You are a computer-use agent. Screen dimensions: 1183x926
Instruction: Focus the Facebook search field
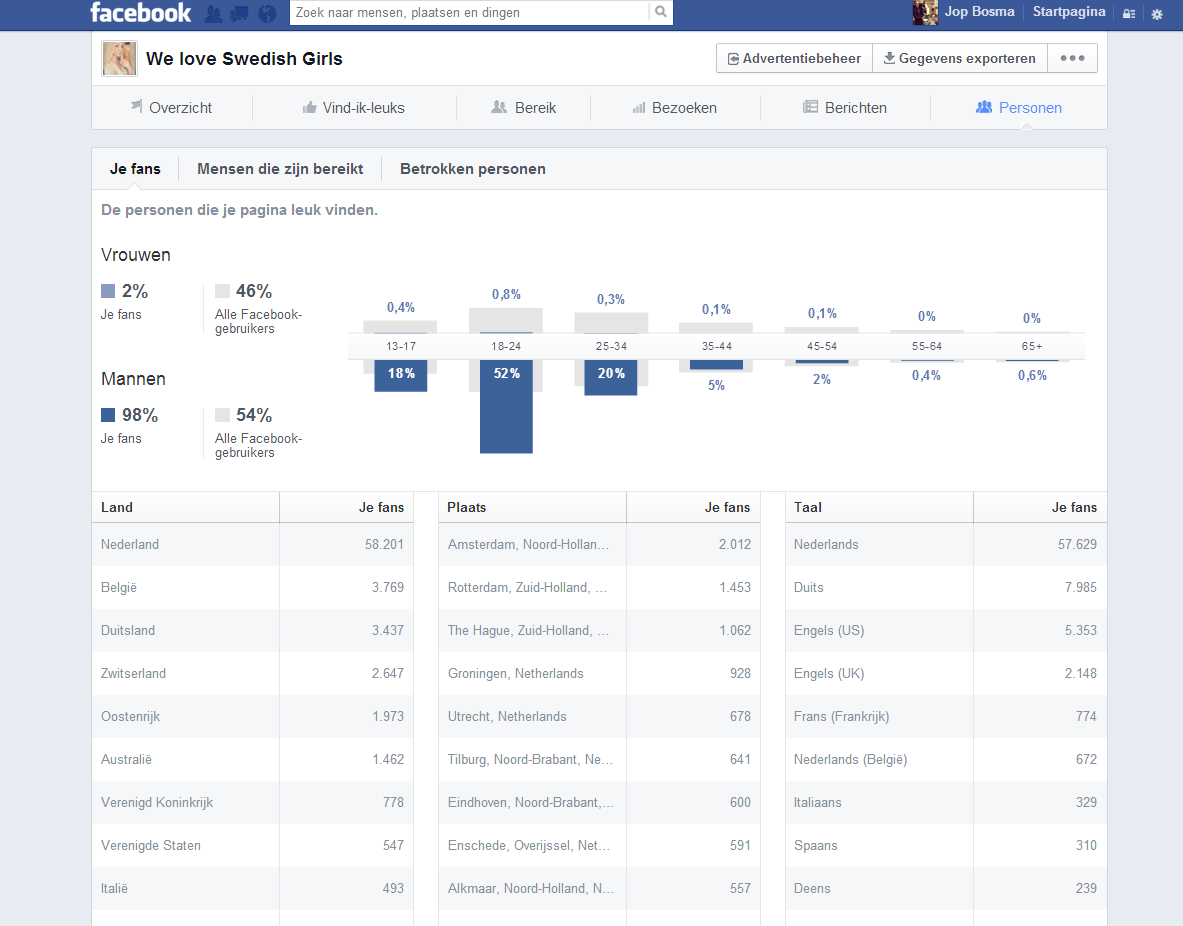(x=469, y=12)
